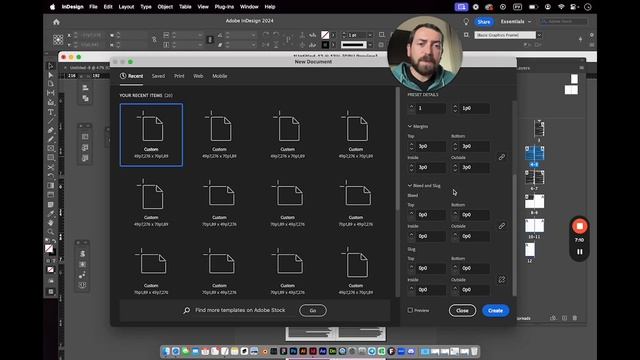This screenshot has height=360, width=640.
Task: Enable the Preview checkbox
Action: pos(410,310)
